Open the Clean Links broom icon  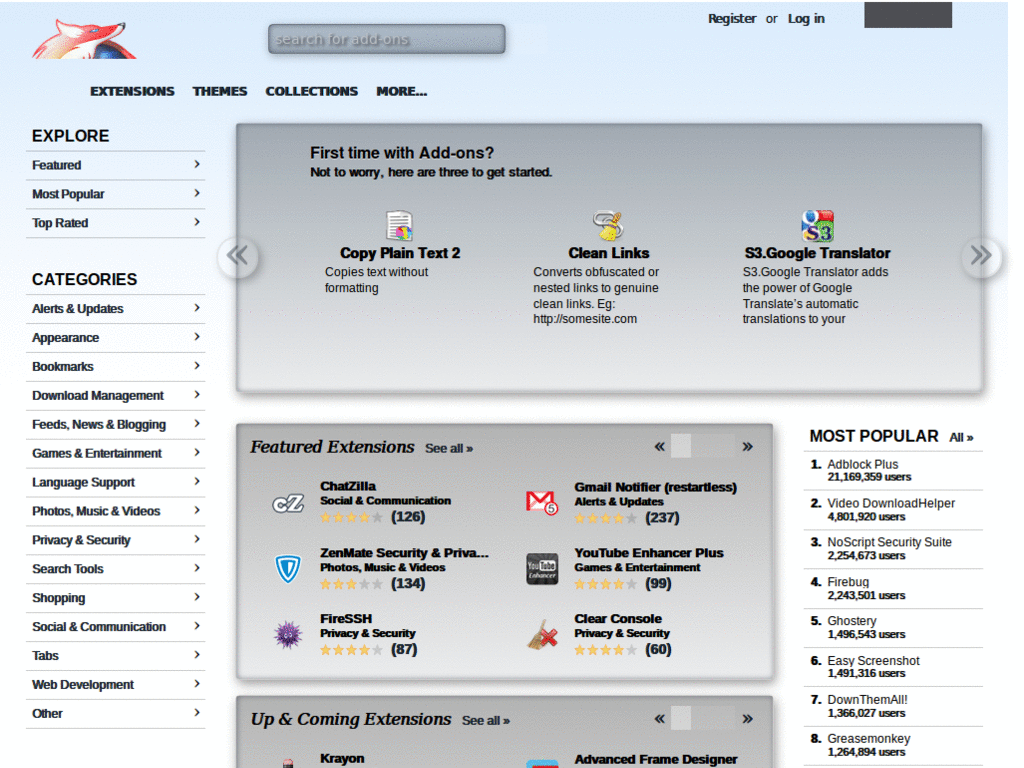pyautogui.click(x=608, y=226)
